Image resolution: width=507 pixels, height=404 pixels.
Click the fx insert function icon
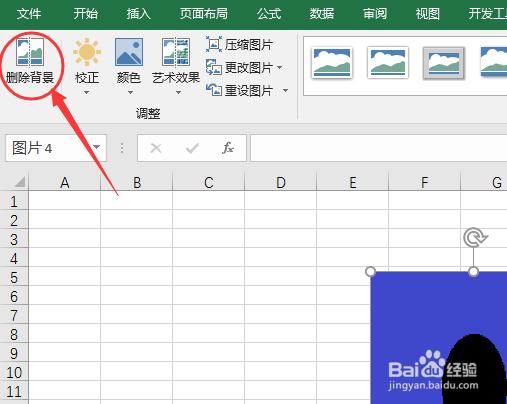click(x=228, y=148)
